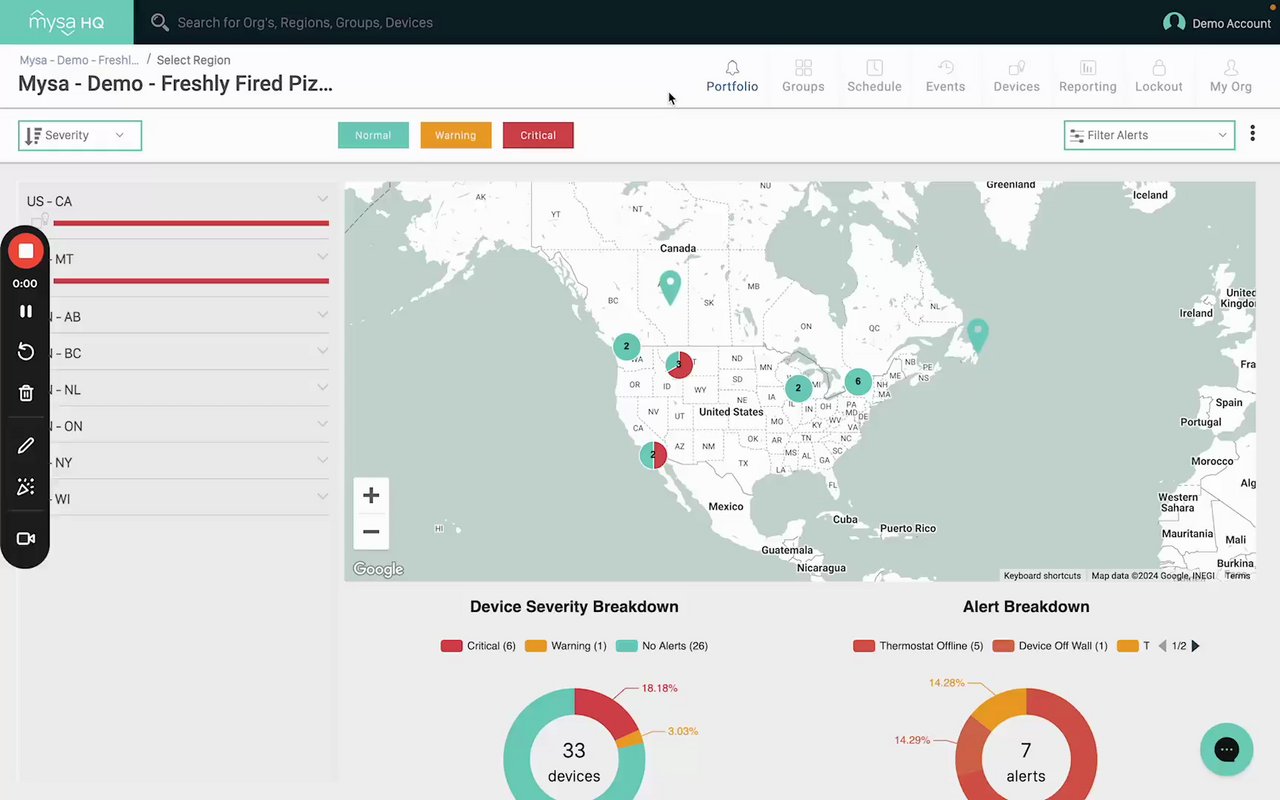Zoom out on the map

tap(371, 531)
